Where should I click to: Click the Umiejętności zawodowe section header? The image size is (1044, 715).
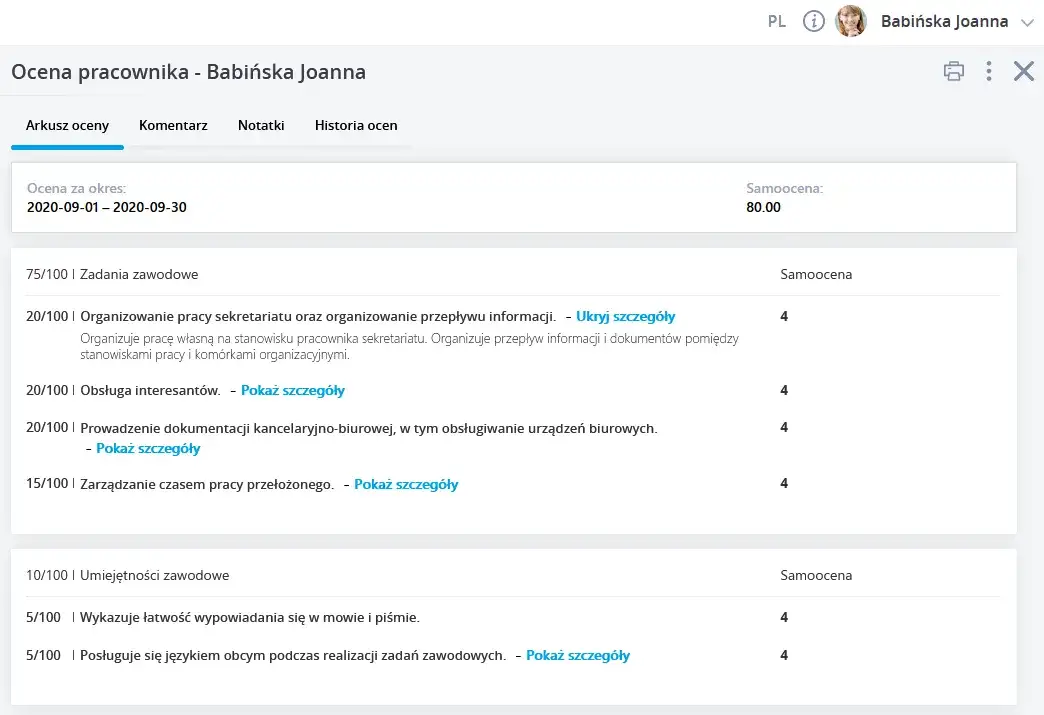154,576
